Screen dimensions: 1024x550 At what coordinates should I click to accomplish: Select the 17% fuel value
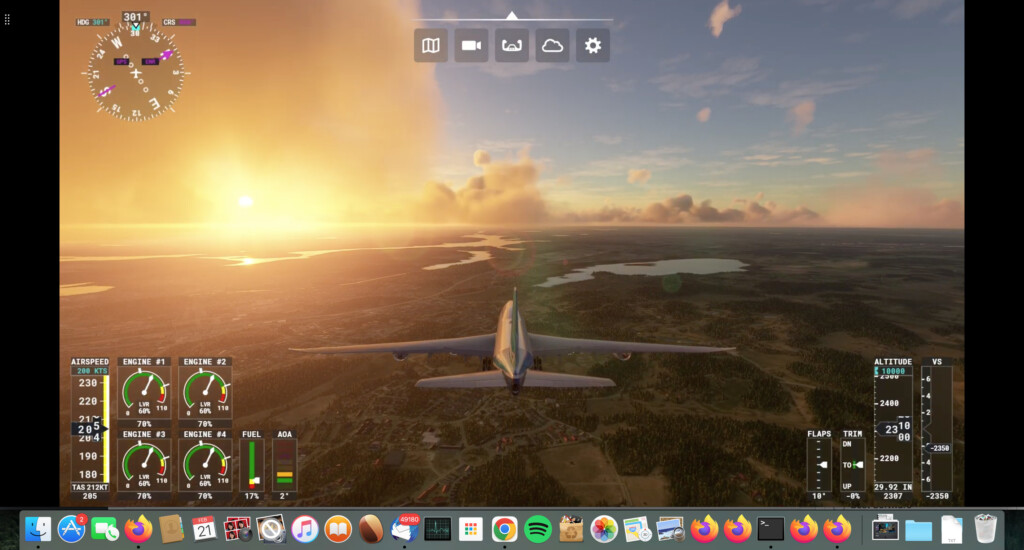point(251,496)
